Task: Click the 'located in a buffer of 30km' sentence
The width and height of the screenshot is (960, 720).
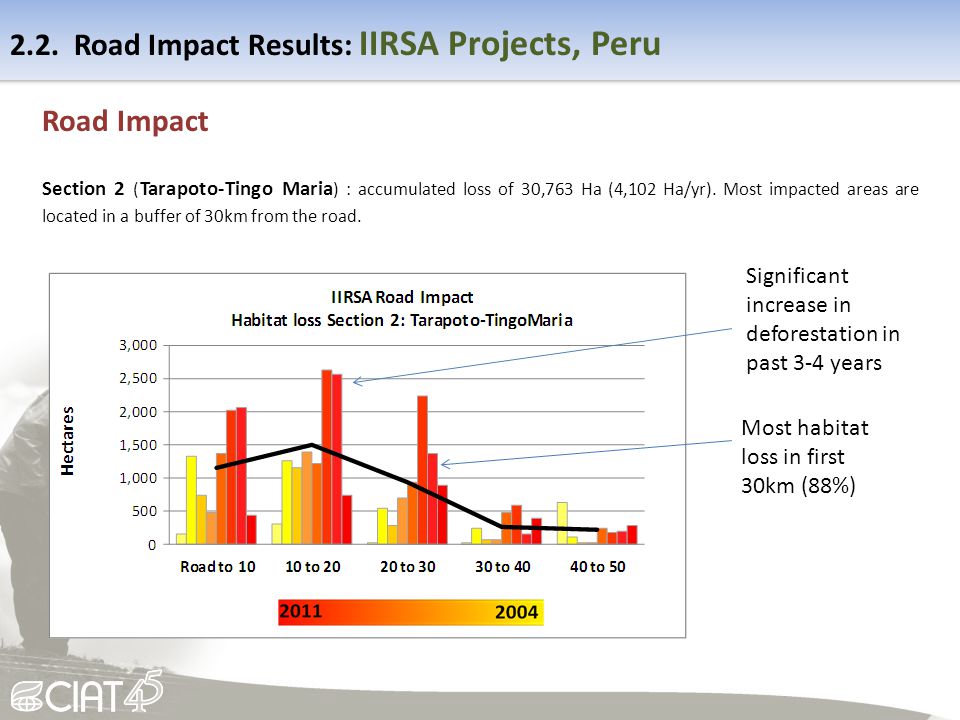Action: coord(201,216)
